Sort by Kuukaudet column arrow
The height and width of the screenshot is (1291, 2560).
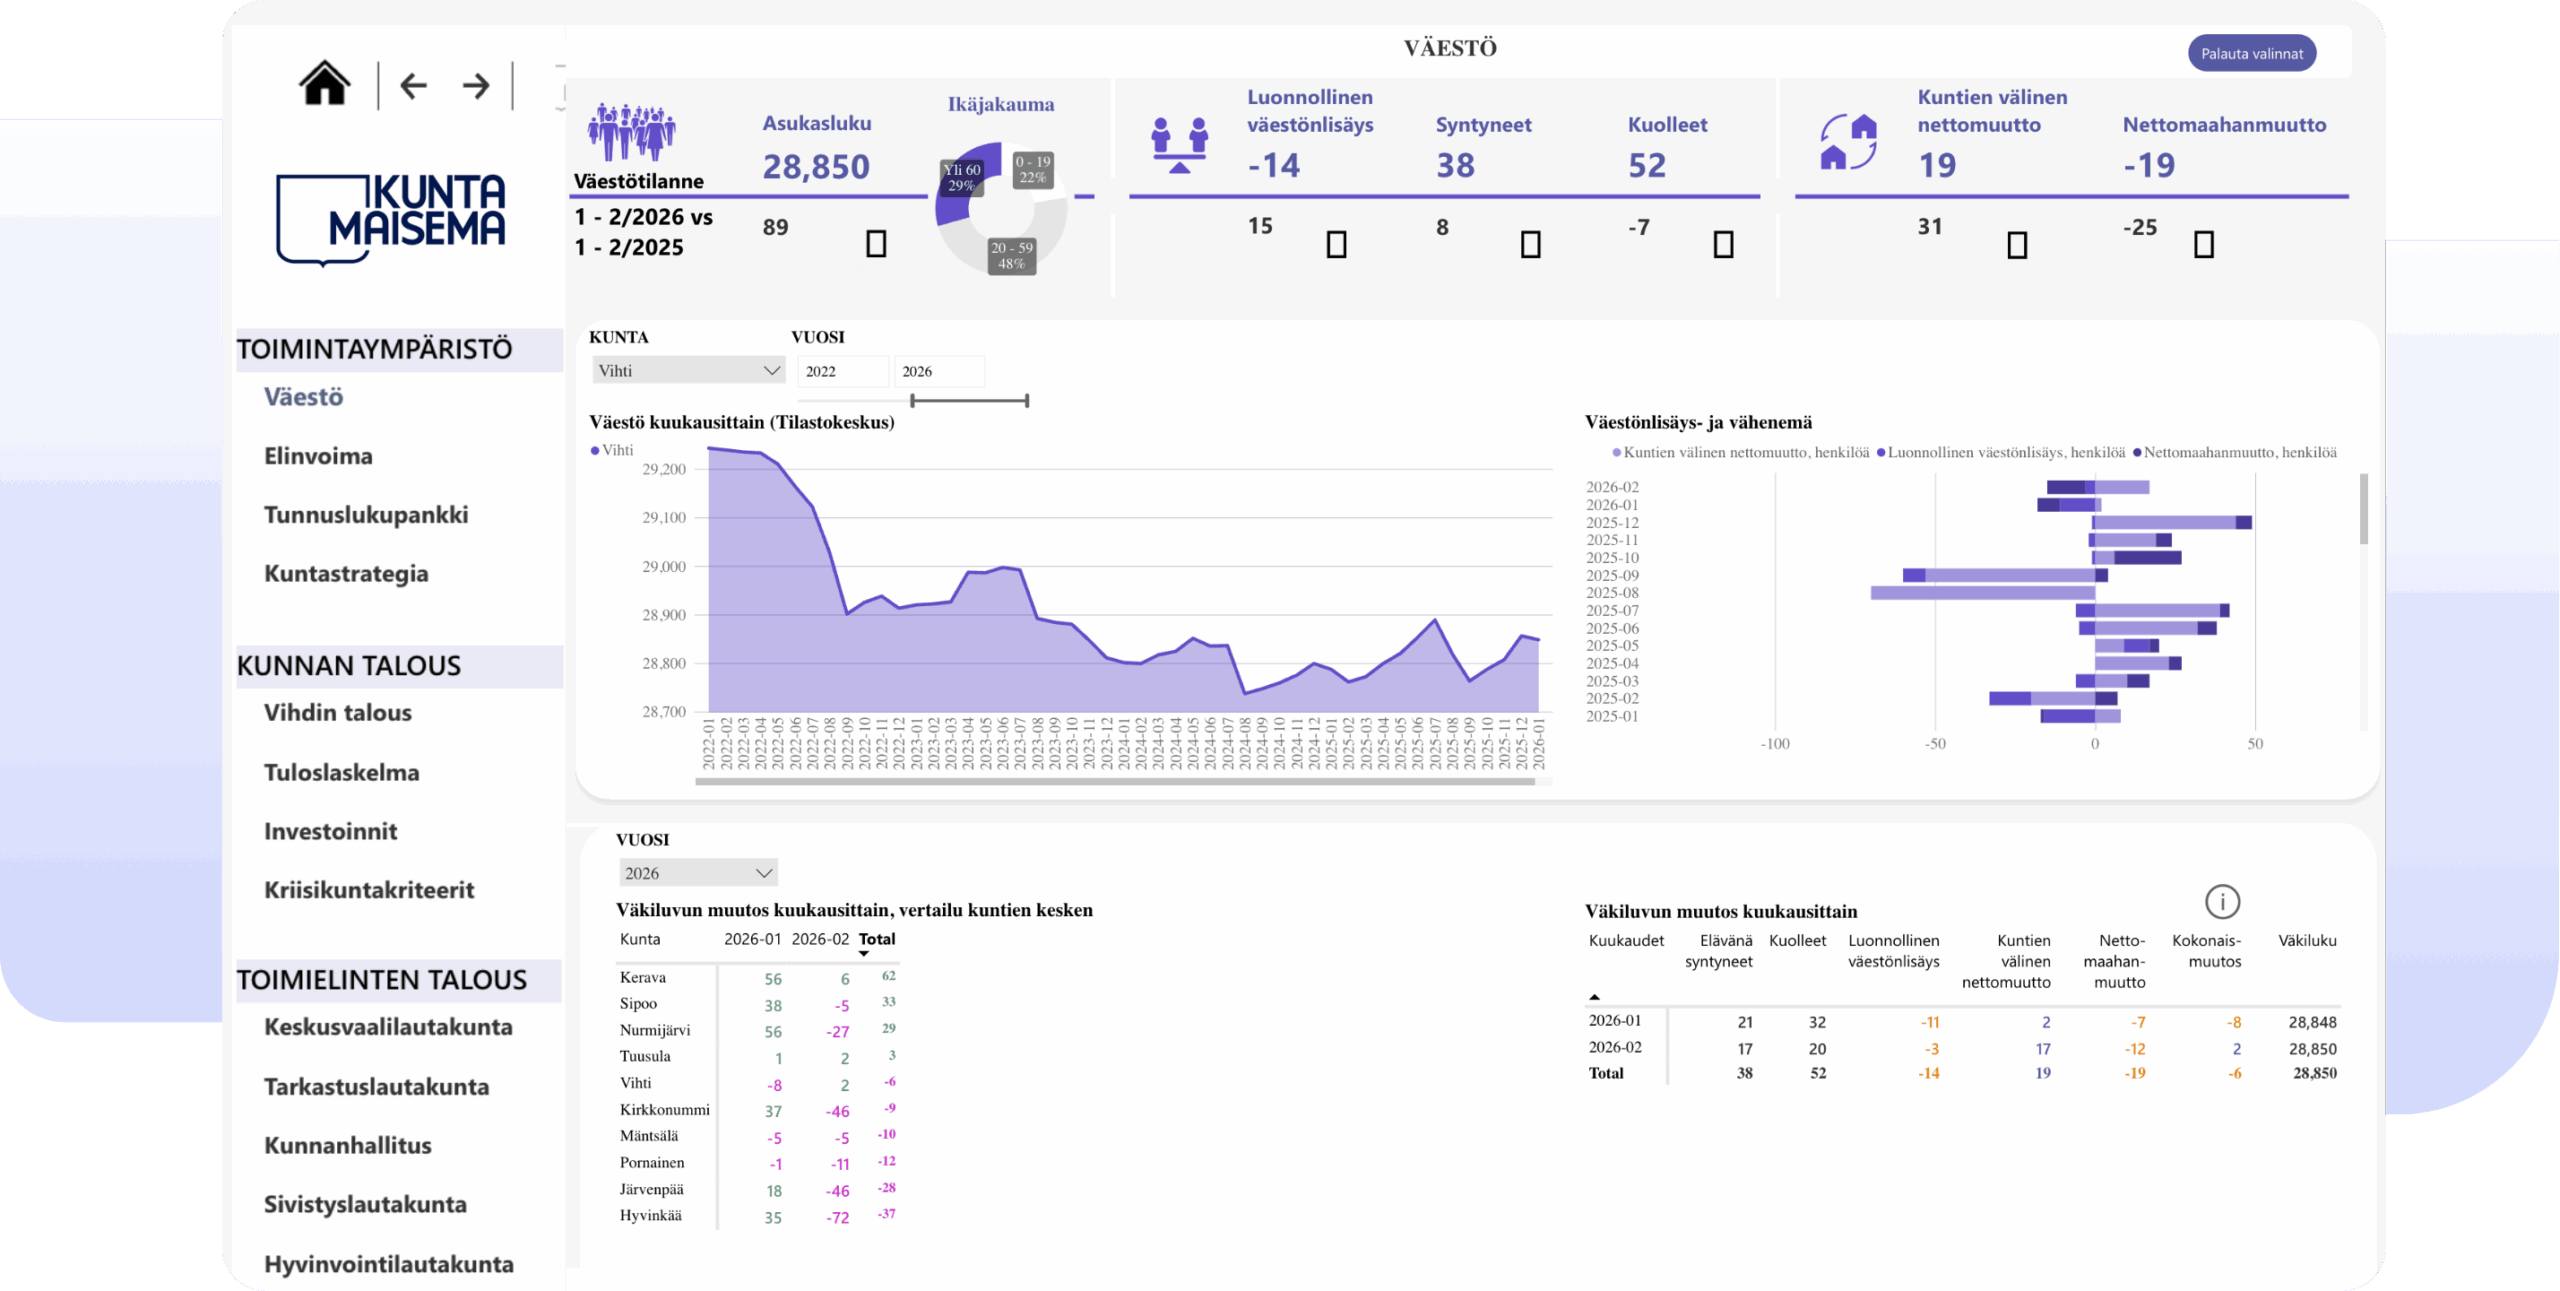coord(1594,996)
